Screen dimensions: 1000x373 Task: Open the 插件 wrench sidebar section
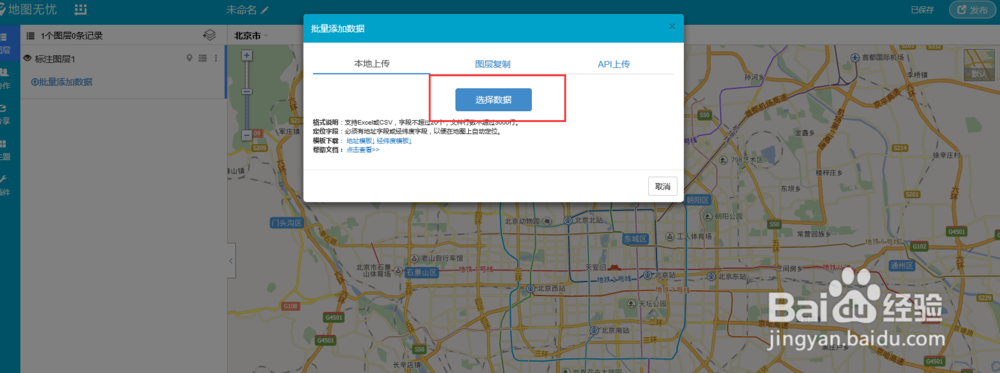pyautogui.click(x=4, y=185)
